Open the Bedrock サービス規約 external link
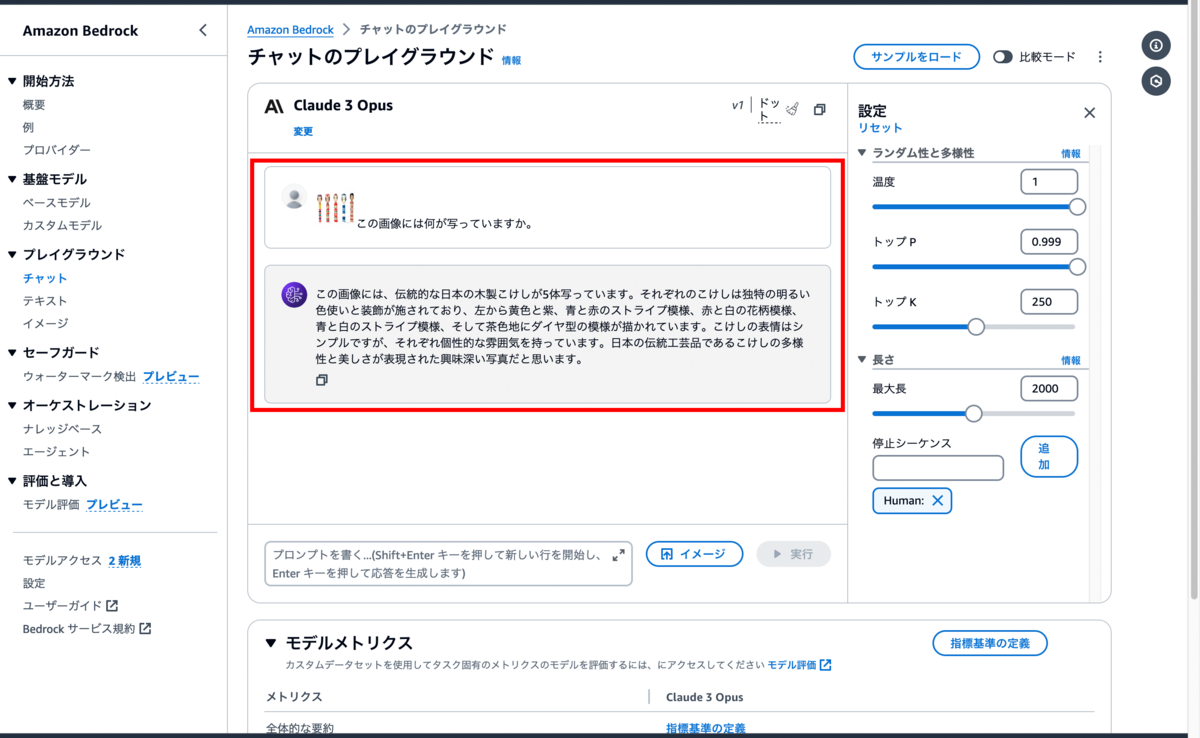1200x738 pixels. (x=87, y=629)
